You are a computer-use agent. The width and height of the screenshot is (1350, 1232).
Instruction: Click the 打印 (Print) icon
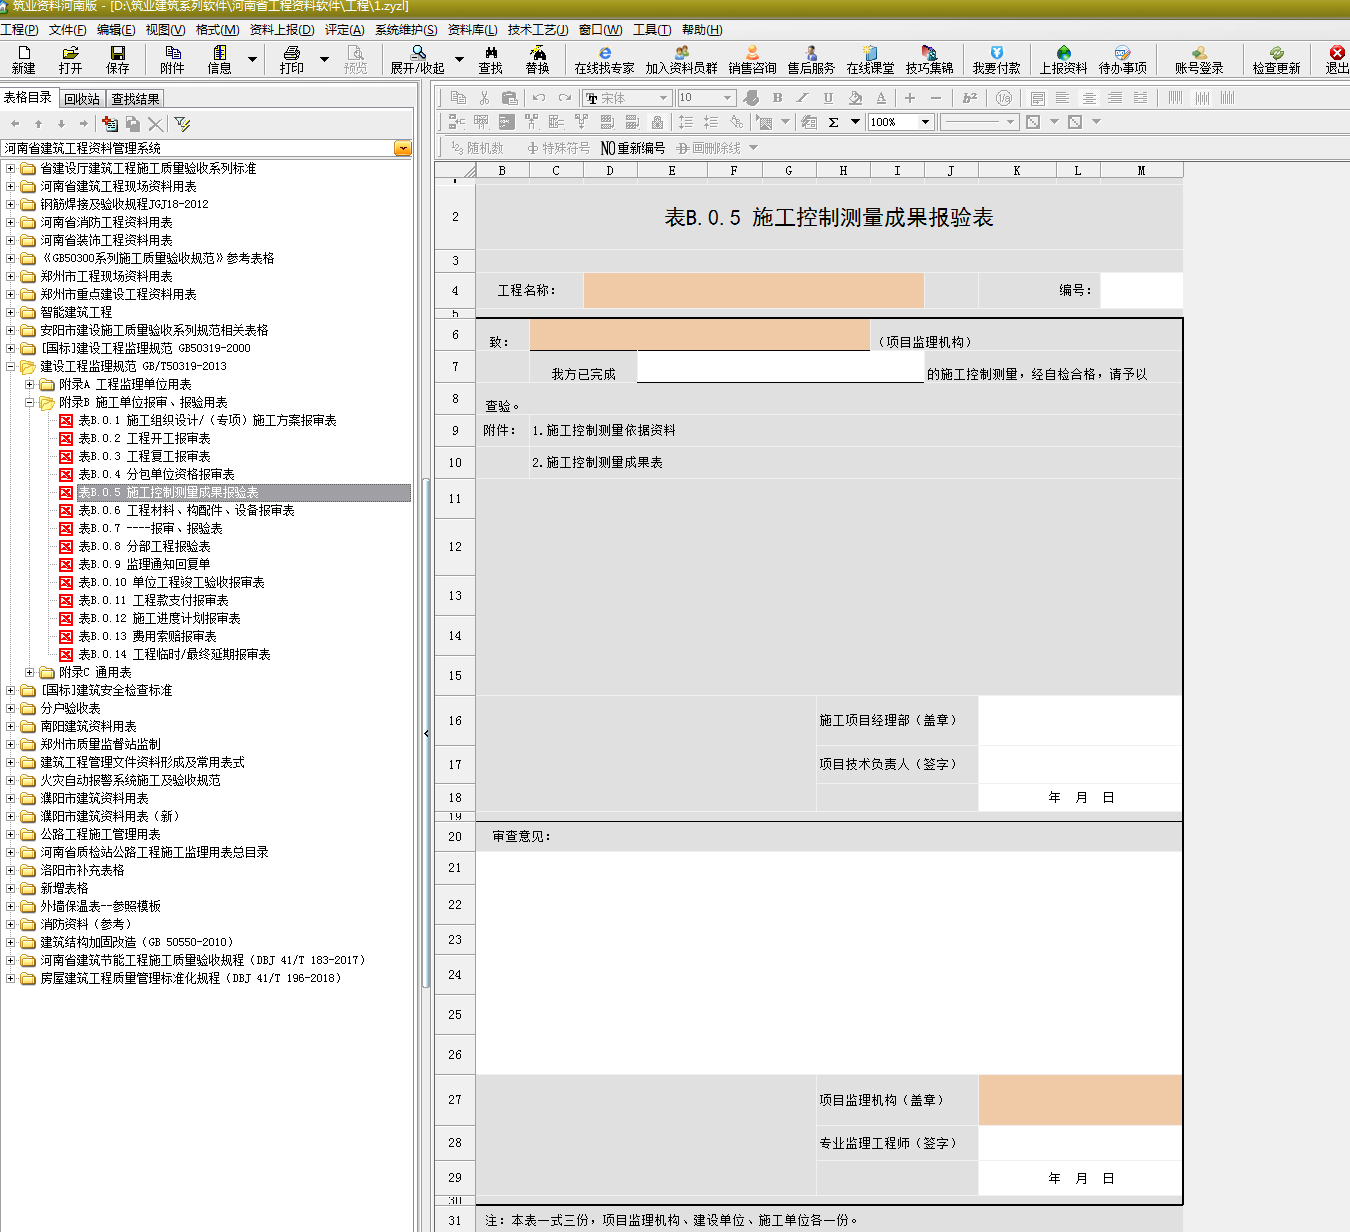(292, 59)
